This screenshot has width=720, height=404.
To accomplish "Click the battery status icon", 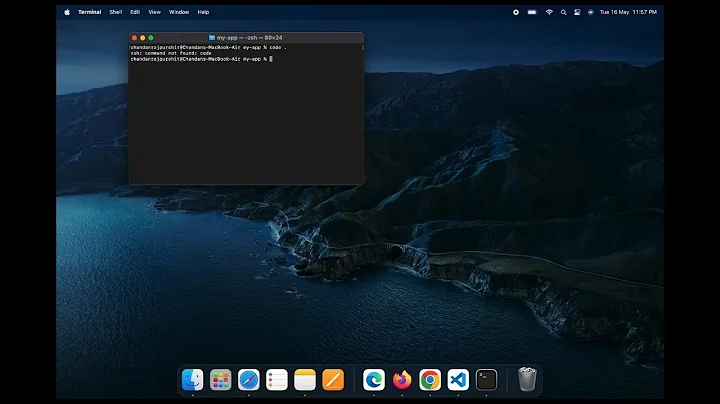I will click(532, 12).
